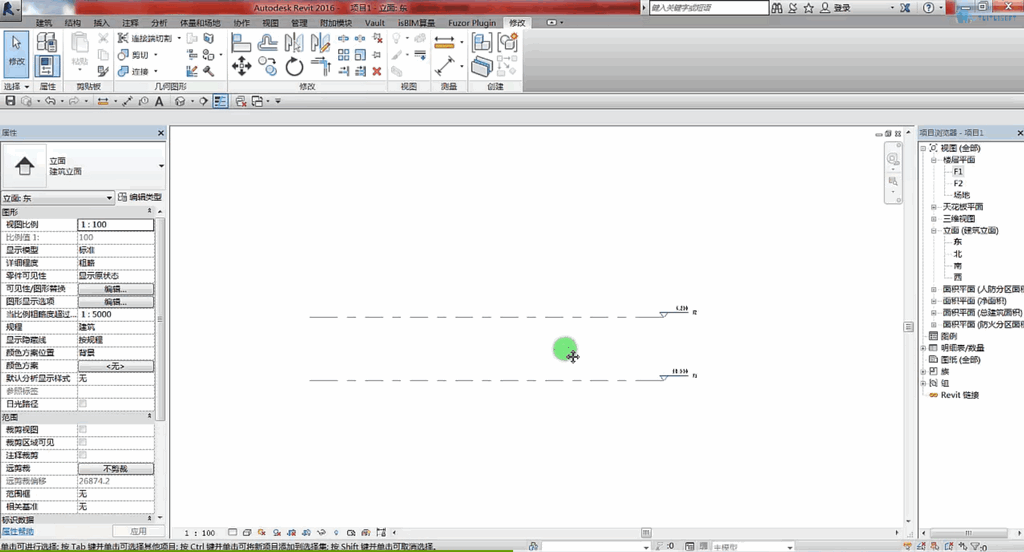This screenshot has height=552, width=1024.
Task: Select the 北 elevation in project browser
Action: [x=957, y=254]
